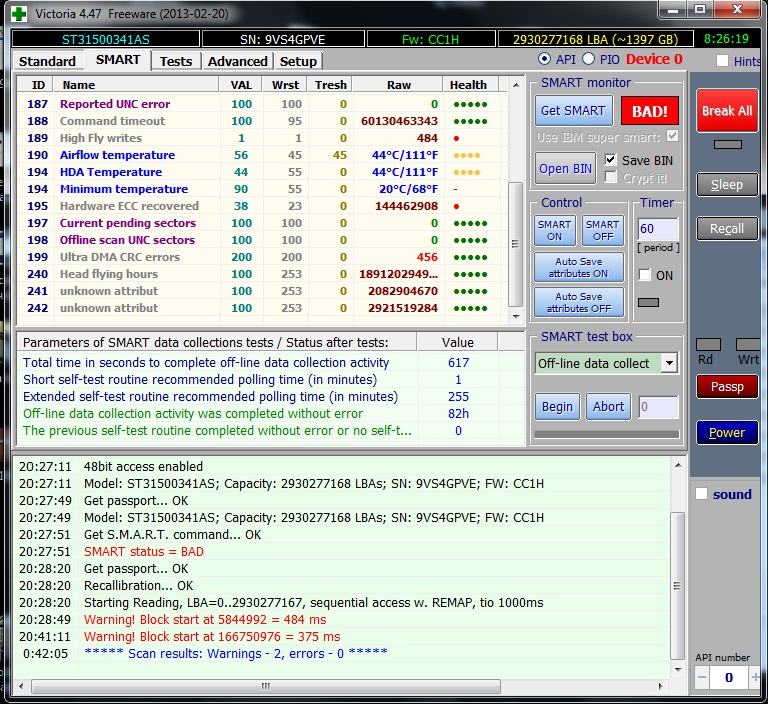
Task: Decrease API number with minus button
Action: point(702,677)
